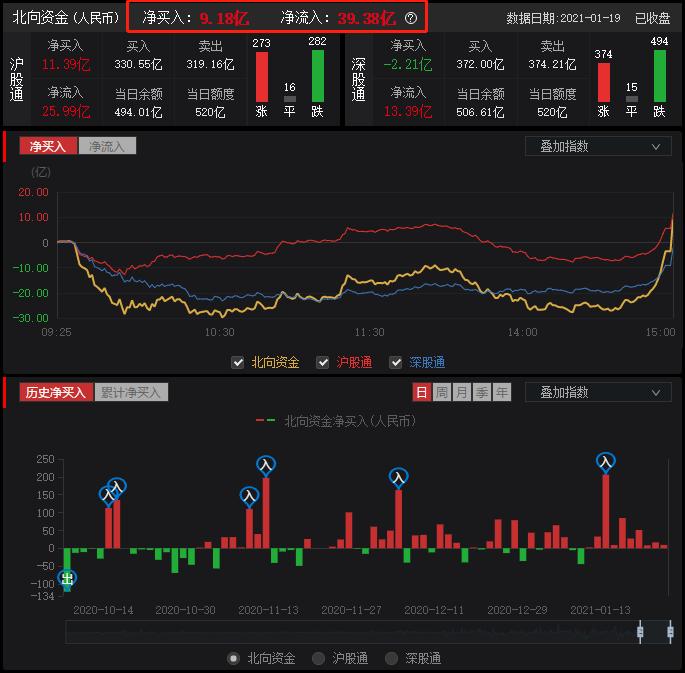
Task: Switch to the 净流入 tab
Action: coord(107,145)
